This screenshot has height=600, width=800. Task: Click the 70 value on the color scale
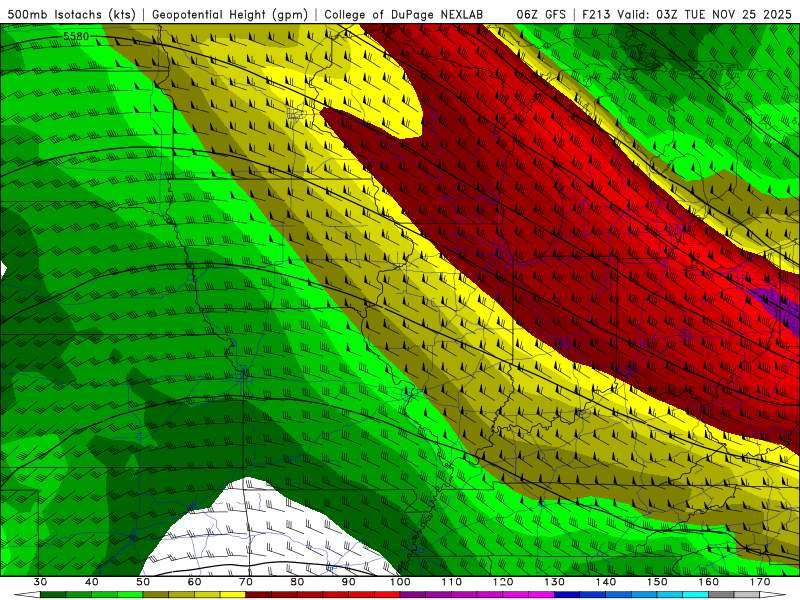[x=246, y=582]
